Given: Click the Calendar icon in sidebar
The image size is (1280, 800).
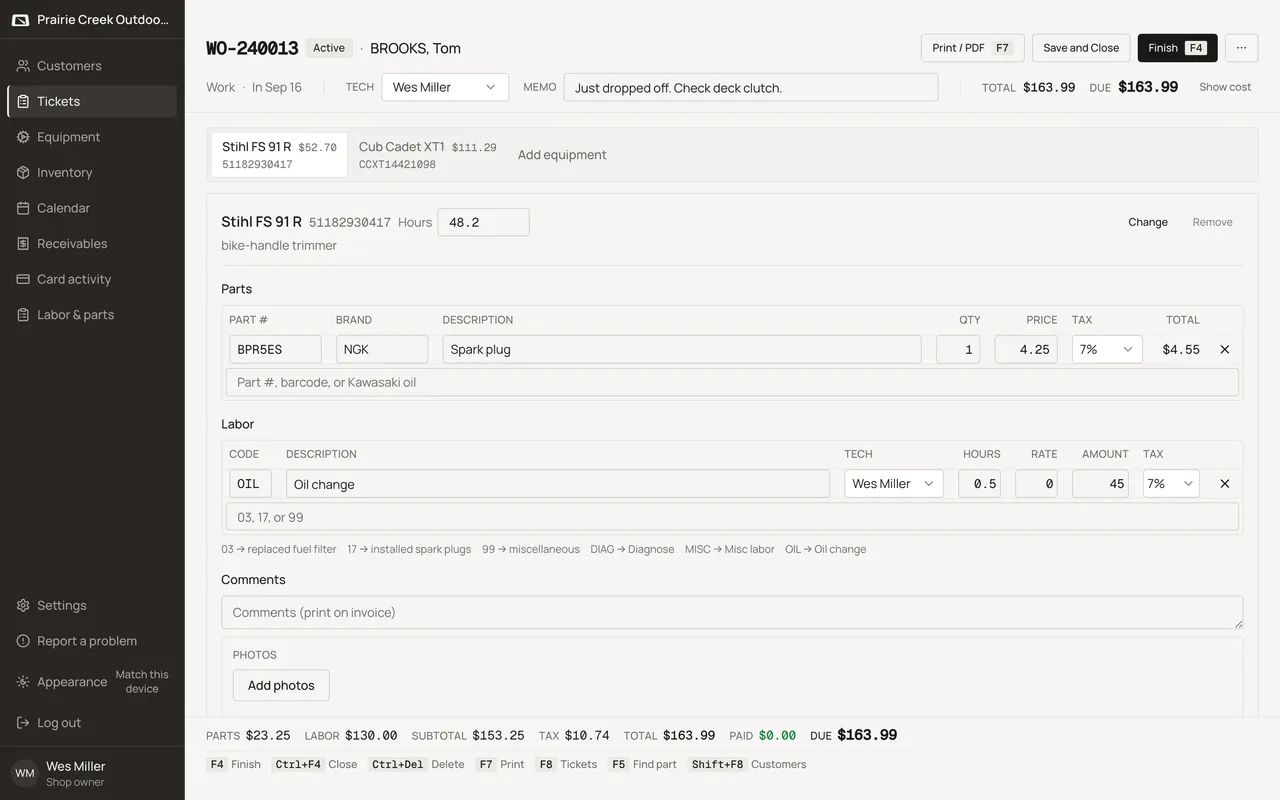Looking at the screenshot, I should (x=23, y=208).
